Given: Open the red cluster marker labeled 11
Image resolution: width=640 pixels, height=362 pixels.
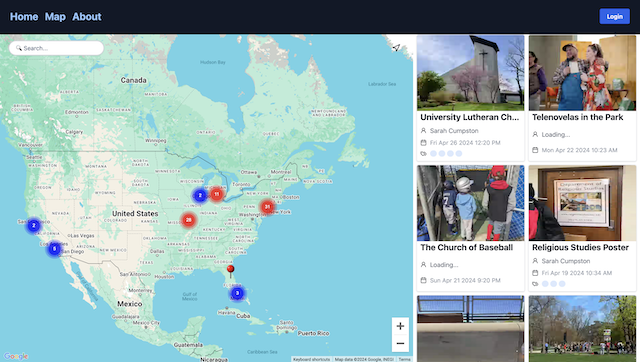Looking at the screenshot, I should click(x=217, y=194).
